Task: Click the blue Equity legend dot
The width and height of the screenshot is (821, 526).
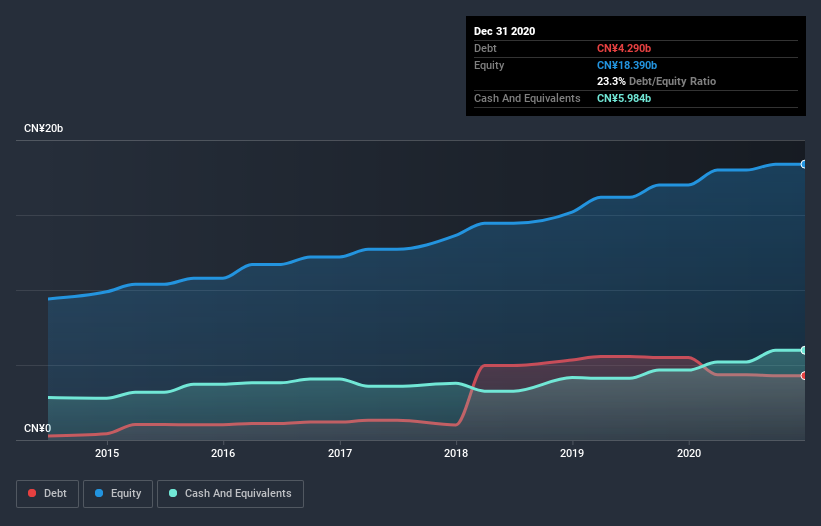Action: (x=98, y=493)
